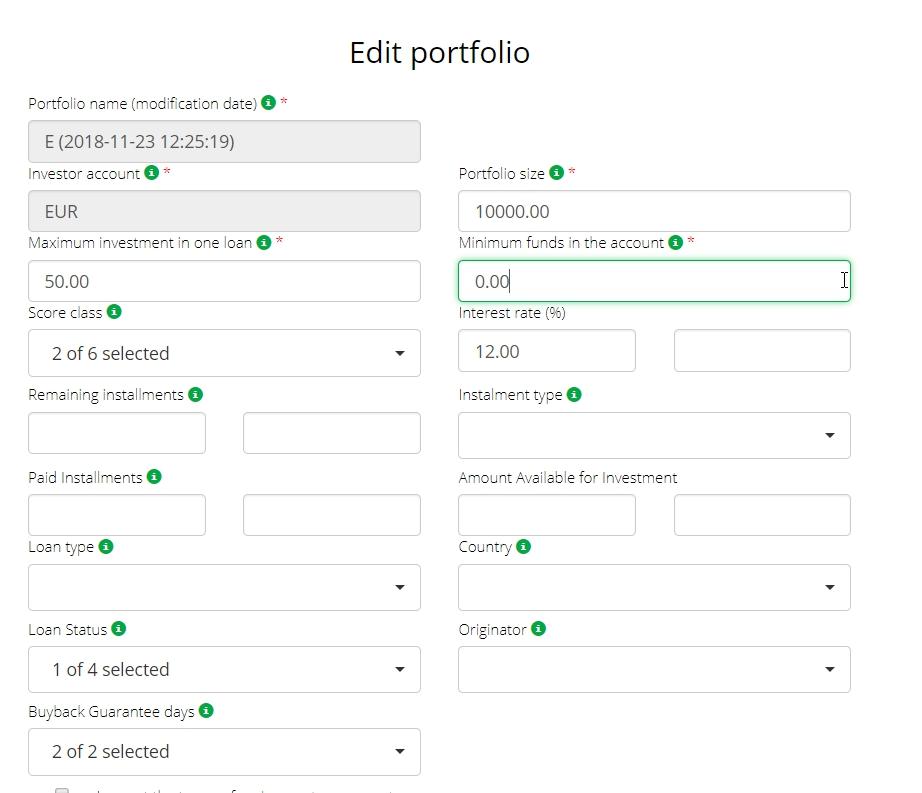922x793 pixels.
Task: Open the Score class dropdown
Action: 224,353
